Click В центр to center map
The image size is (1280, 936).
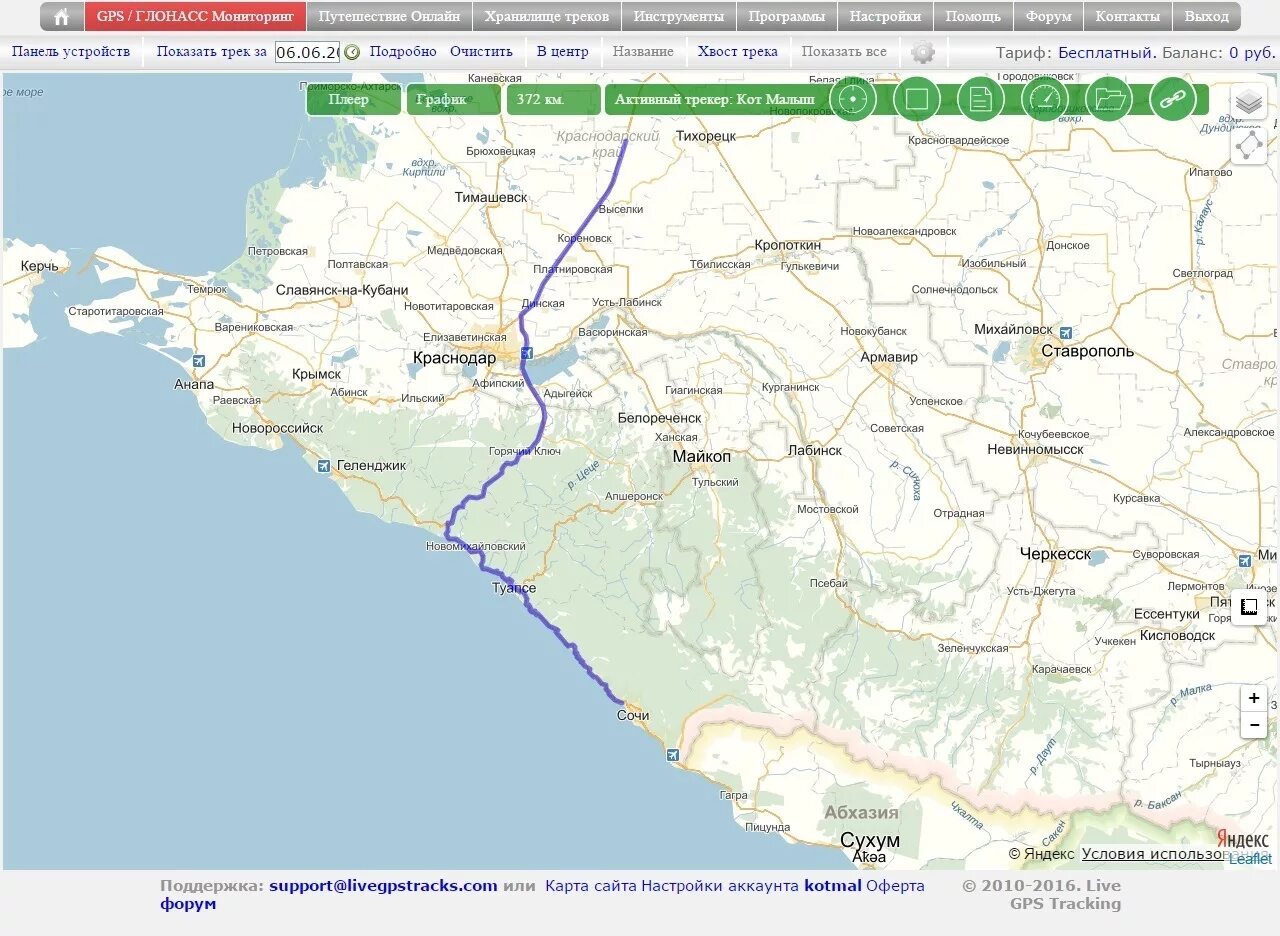pyautogui.click(x=563, y=51)
